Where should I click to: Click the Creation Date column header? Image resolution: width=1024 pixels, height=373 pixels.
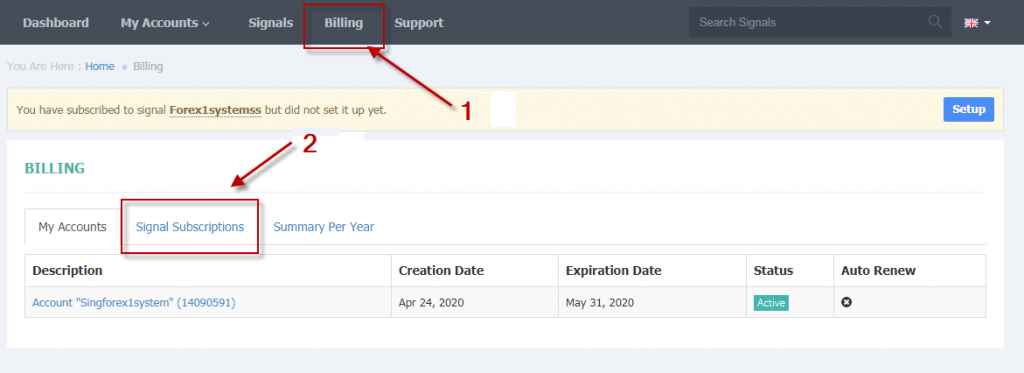click(x=441, y=270)
